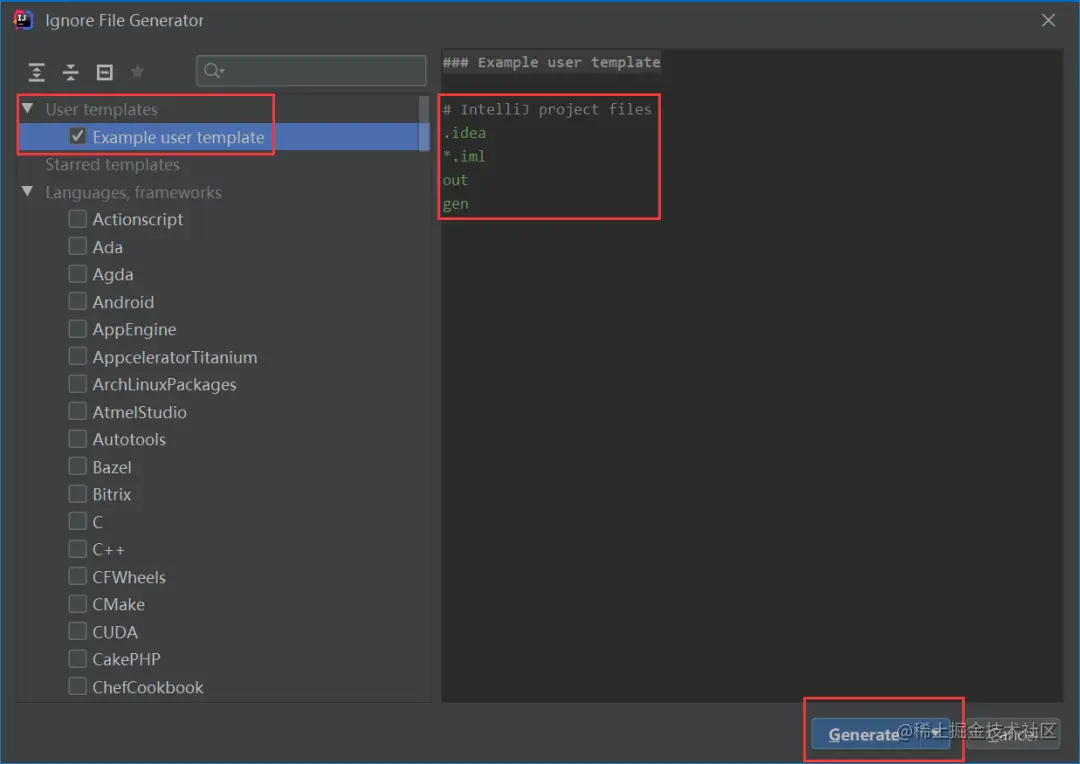Tick the CUDA checkbox
The height and width of the screenshot is (764, 1080).
pos(77,632)
